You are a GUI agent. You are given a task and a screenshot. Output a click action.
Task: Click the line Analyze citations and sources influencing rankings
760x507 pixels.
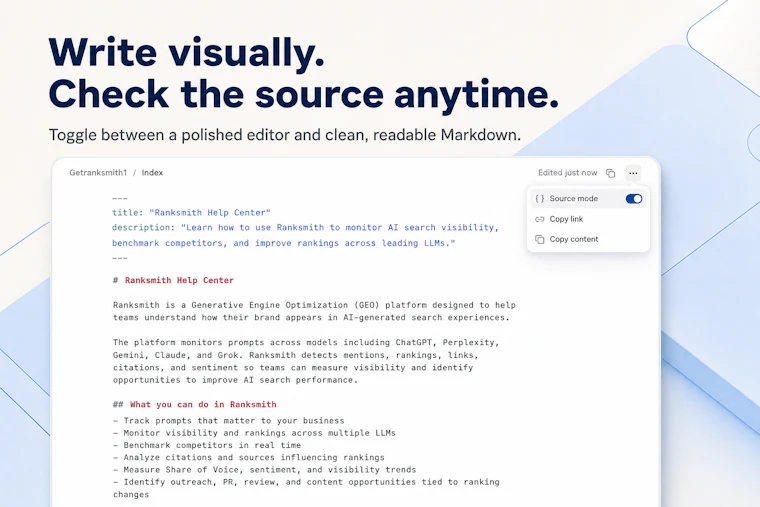pos(249,457)
